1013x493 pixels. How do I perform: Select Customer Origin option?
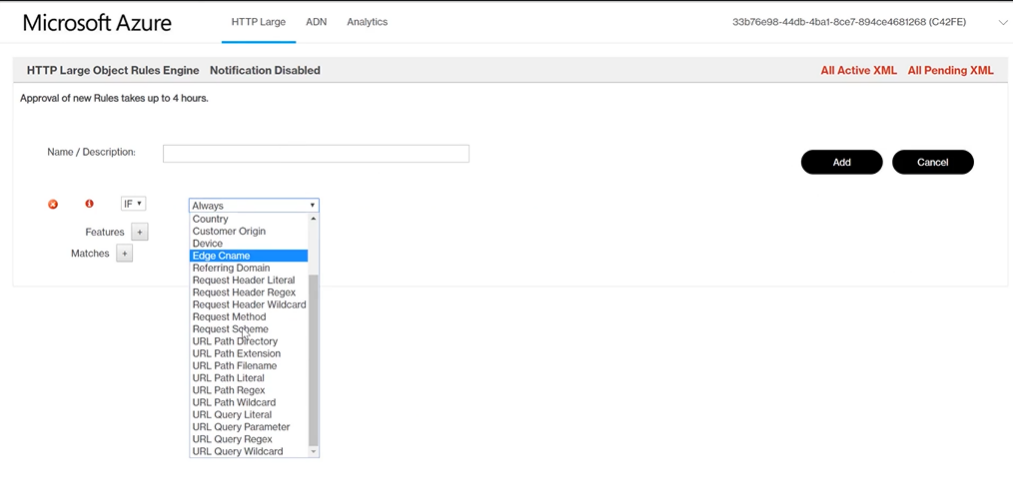pyautogui.click(x=249, y=231)
